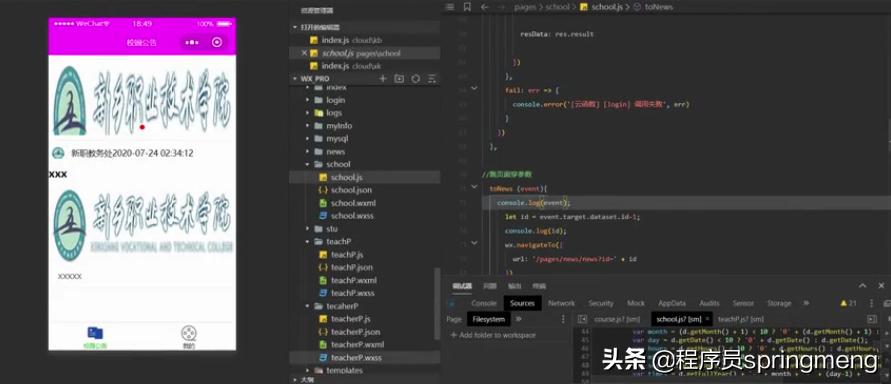Switch to the Audits tab
This screenshot has width=891, height=384.
click(x=709, y=303)
